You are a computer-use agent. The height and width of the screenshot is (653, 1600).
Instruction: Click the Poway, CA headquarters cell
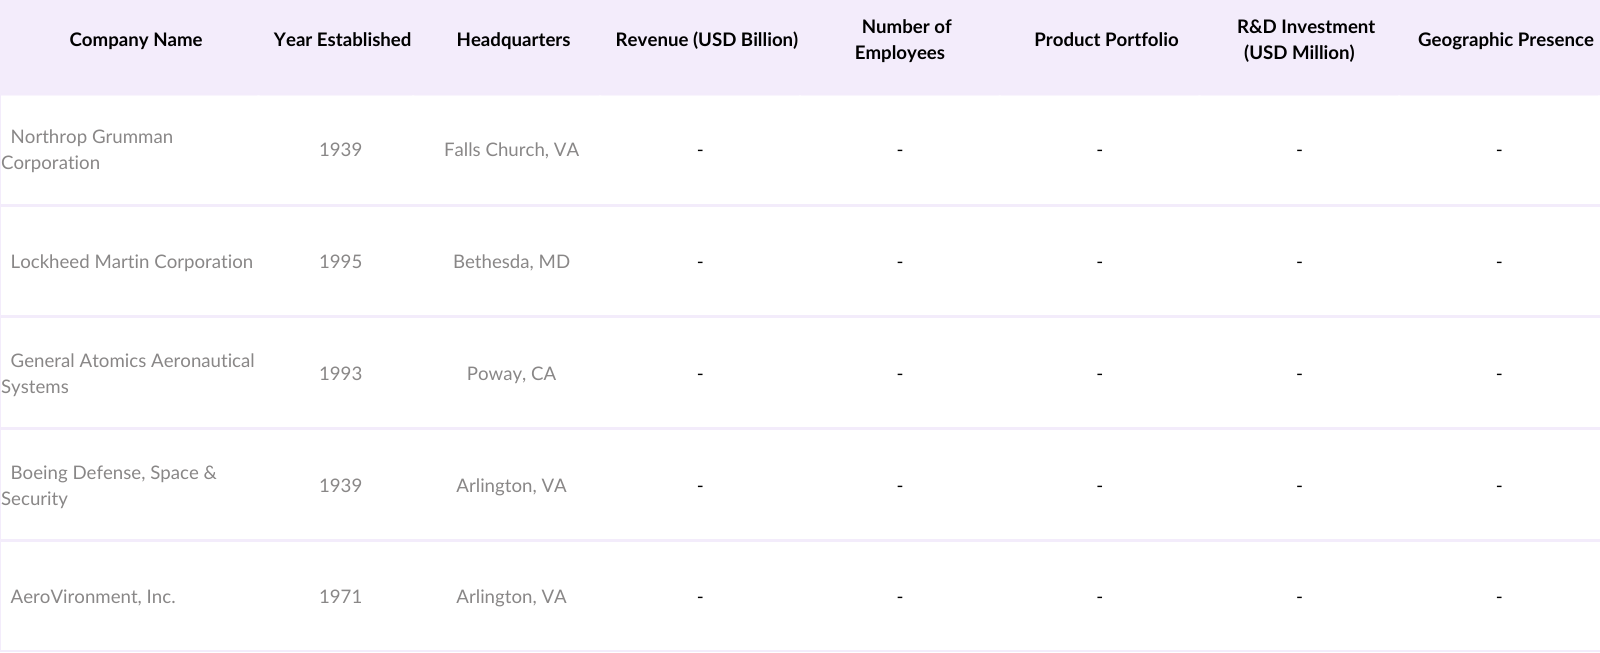[511, 374]
